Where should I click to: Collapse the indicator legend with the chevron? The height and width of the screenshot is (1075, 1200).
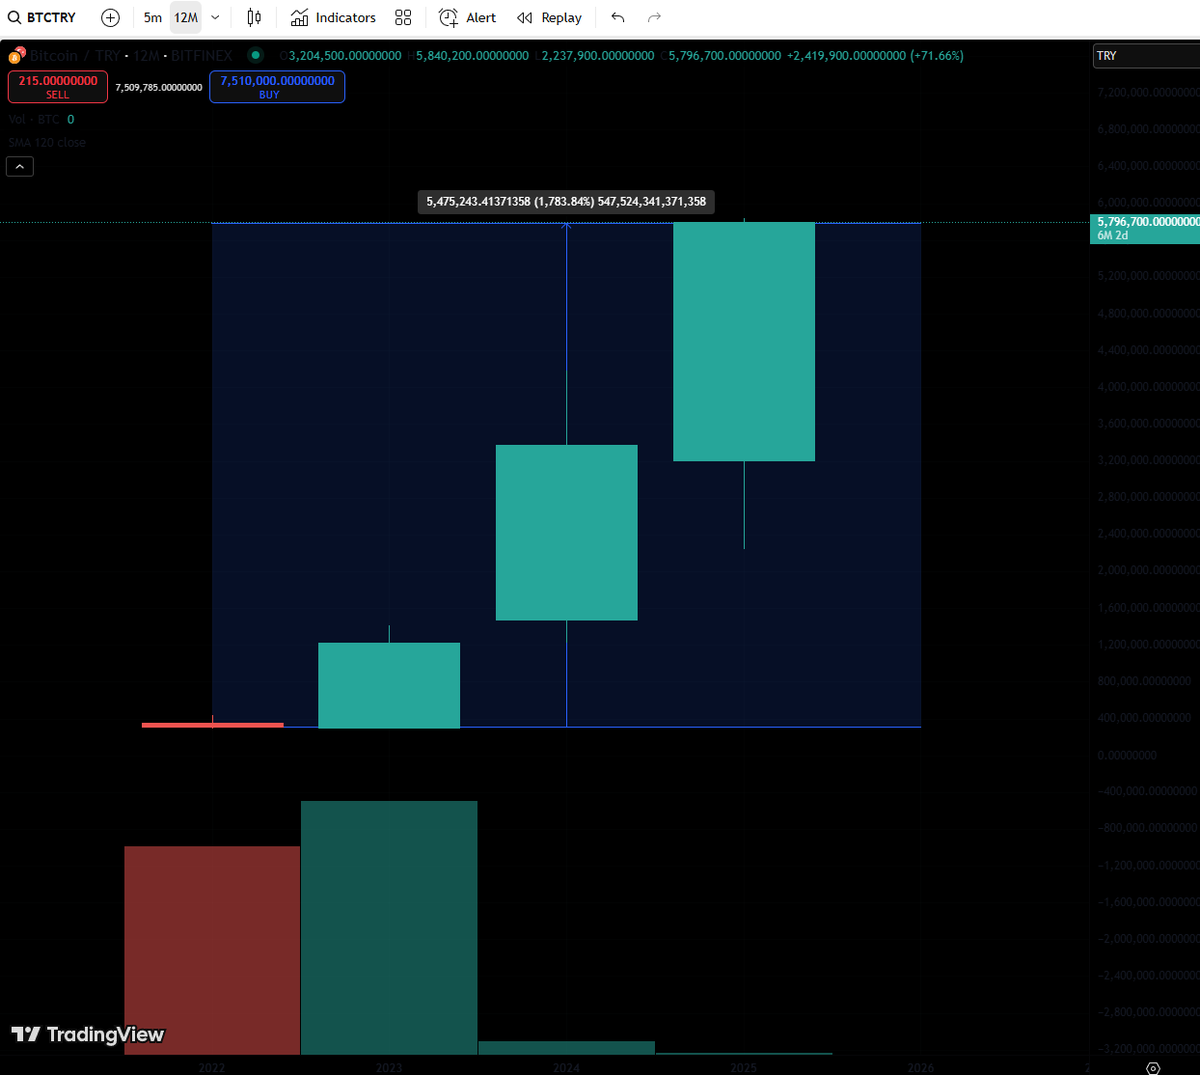point(20,166)
